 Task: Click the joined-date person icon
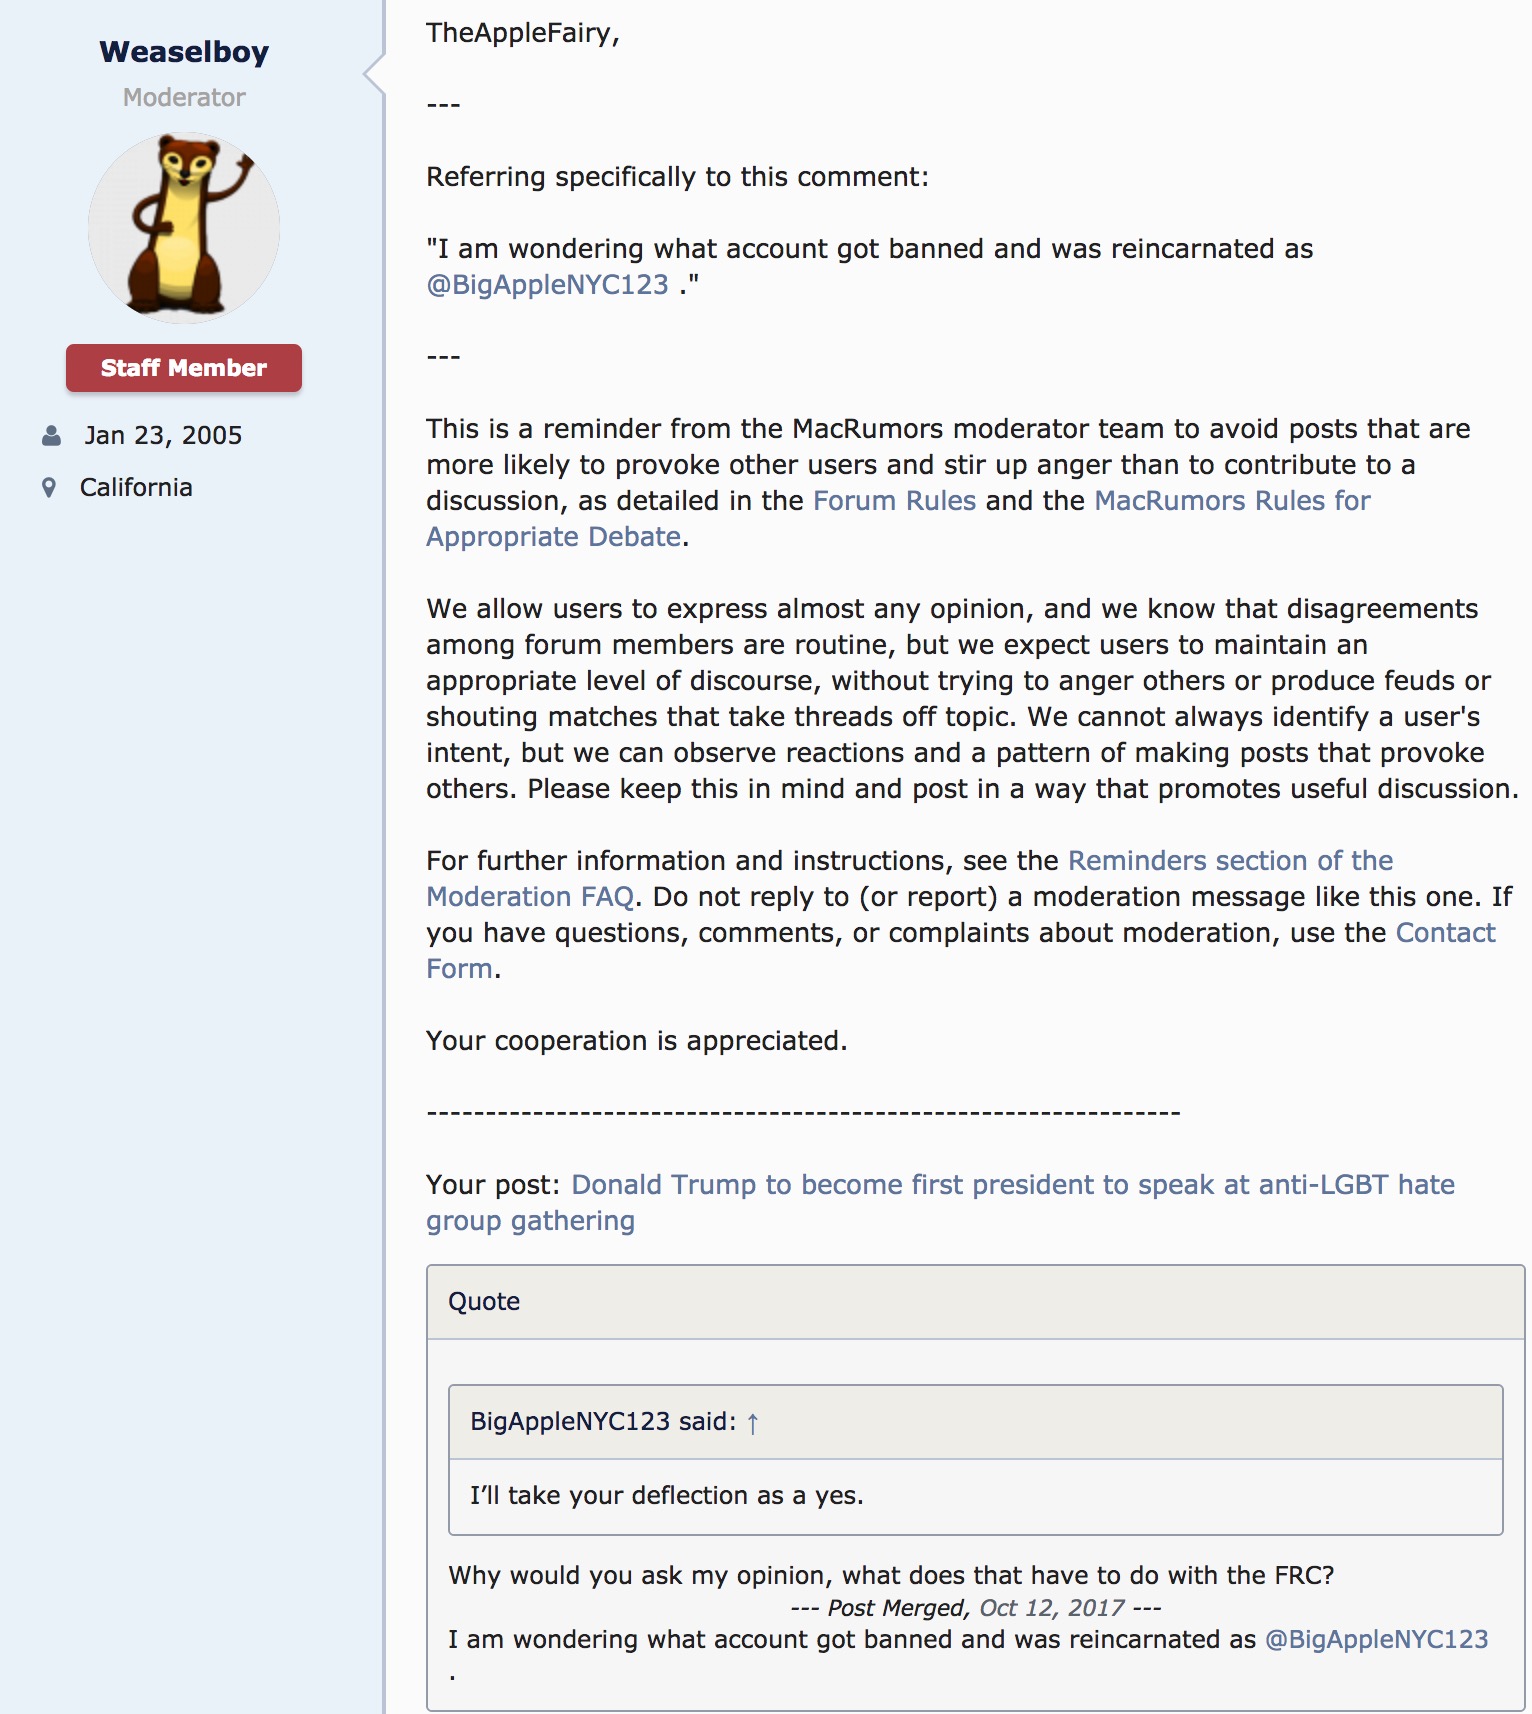[x=51, y=435]
